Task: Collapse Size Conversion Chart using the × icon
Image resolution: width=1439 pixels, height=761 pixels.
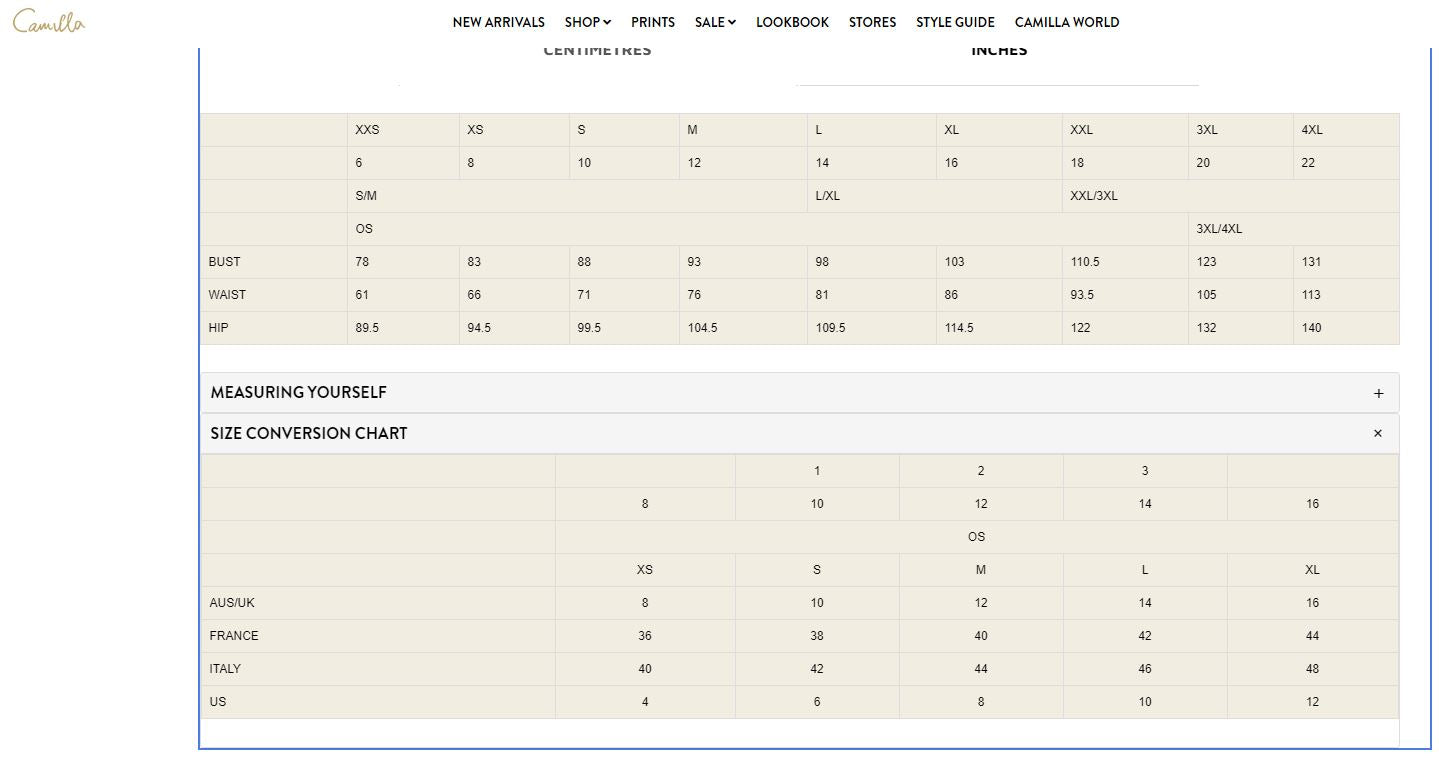Action: [x=1377, y=433]
